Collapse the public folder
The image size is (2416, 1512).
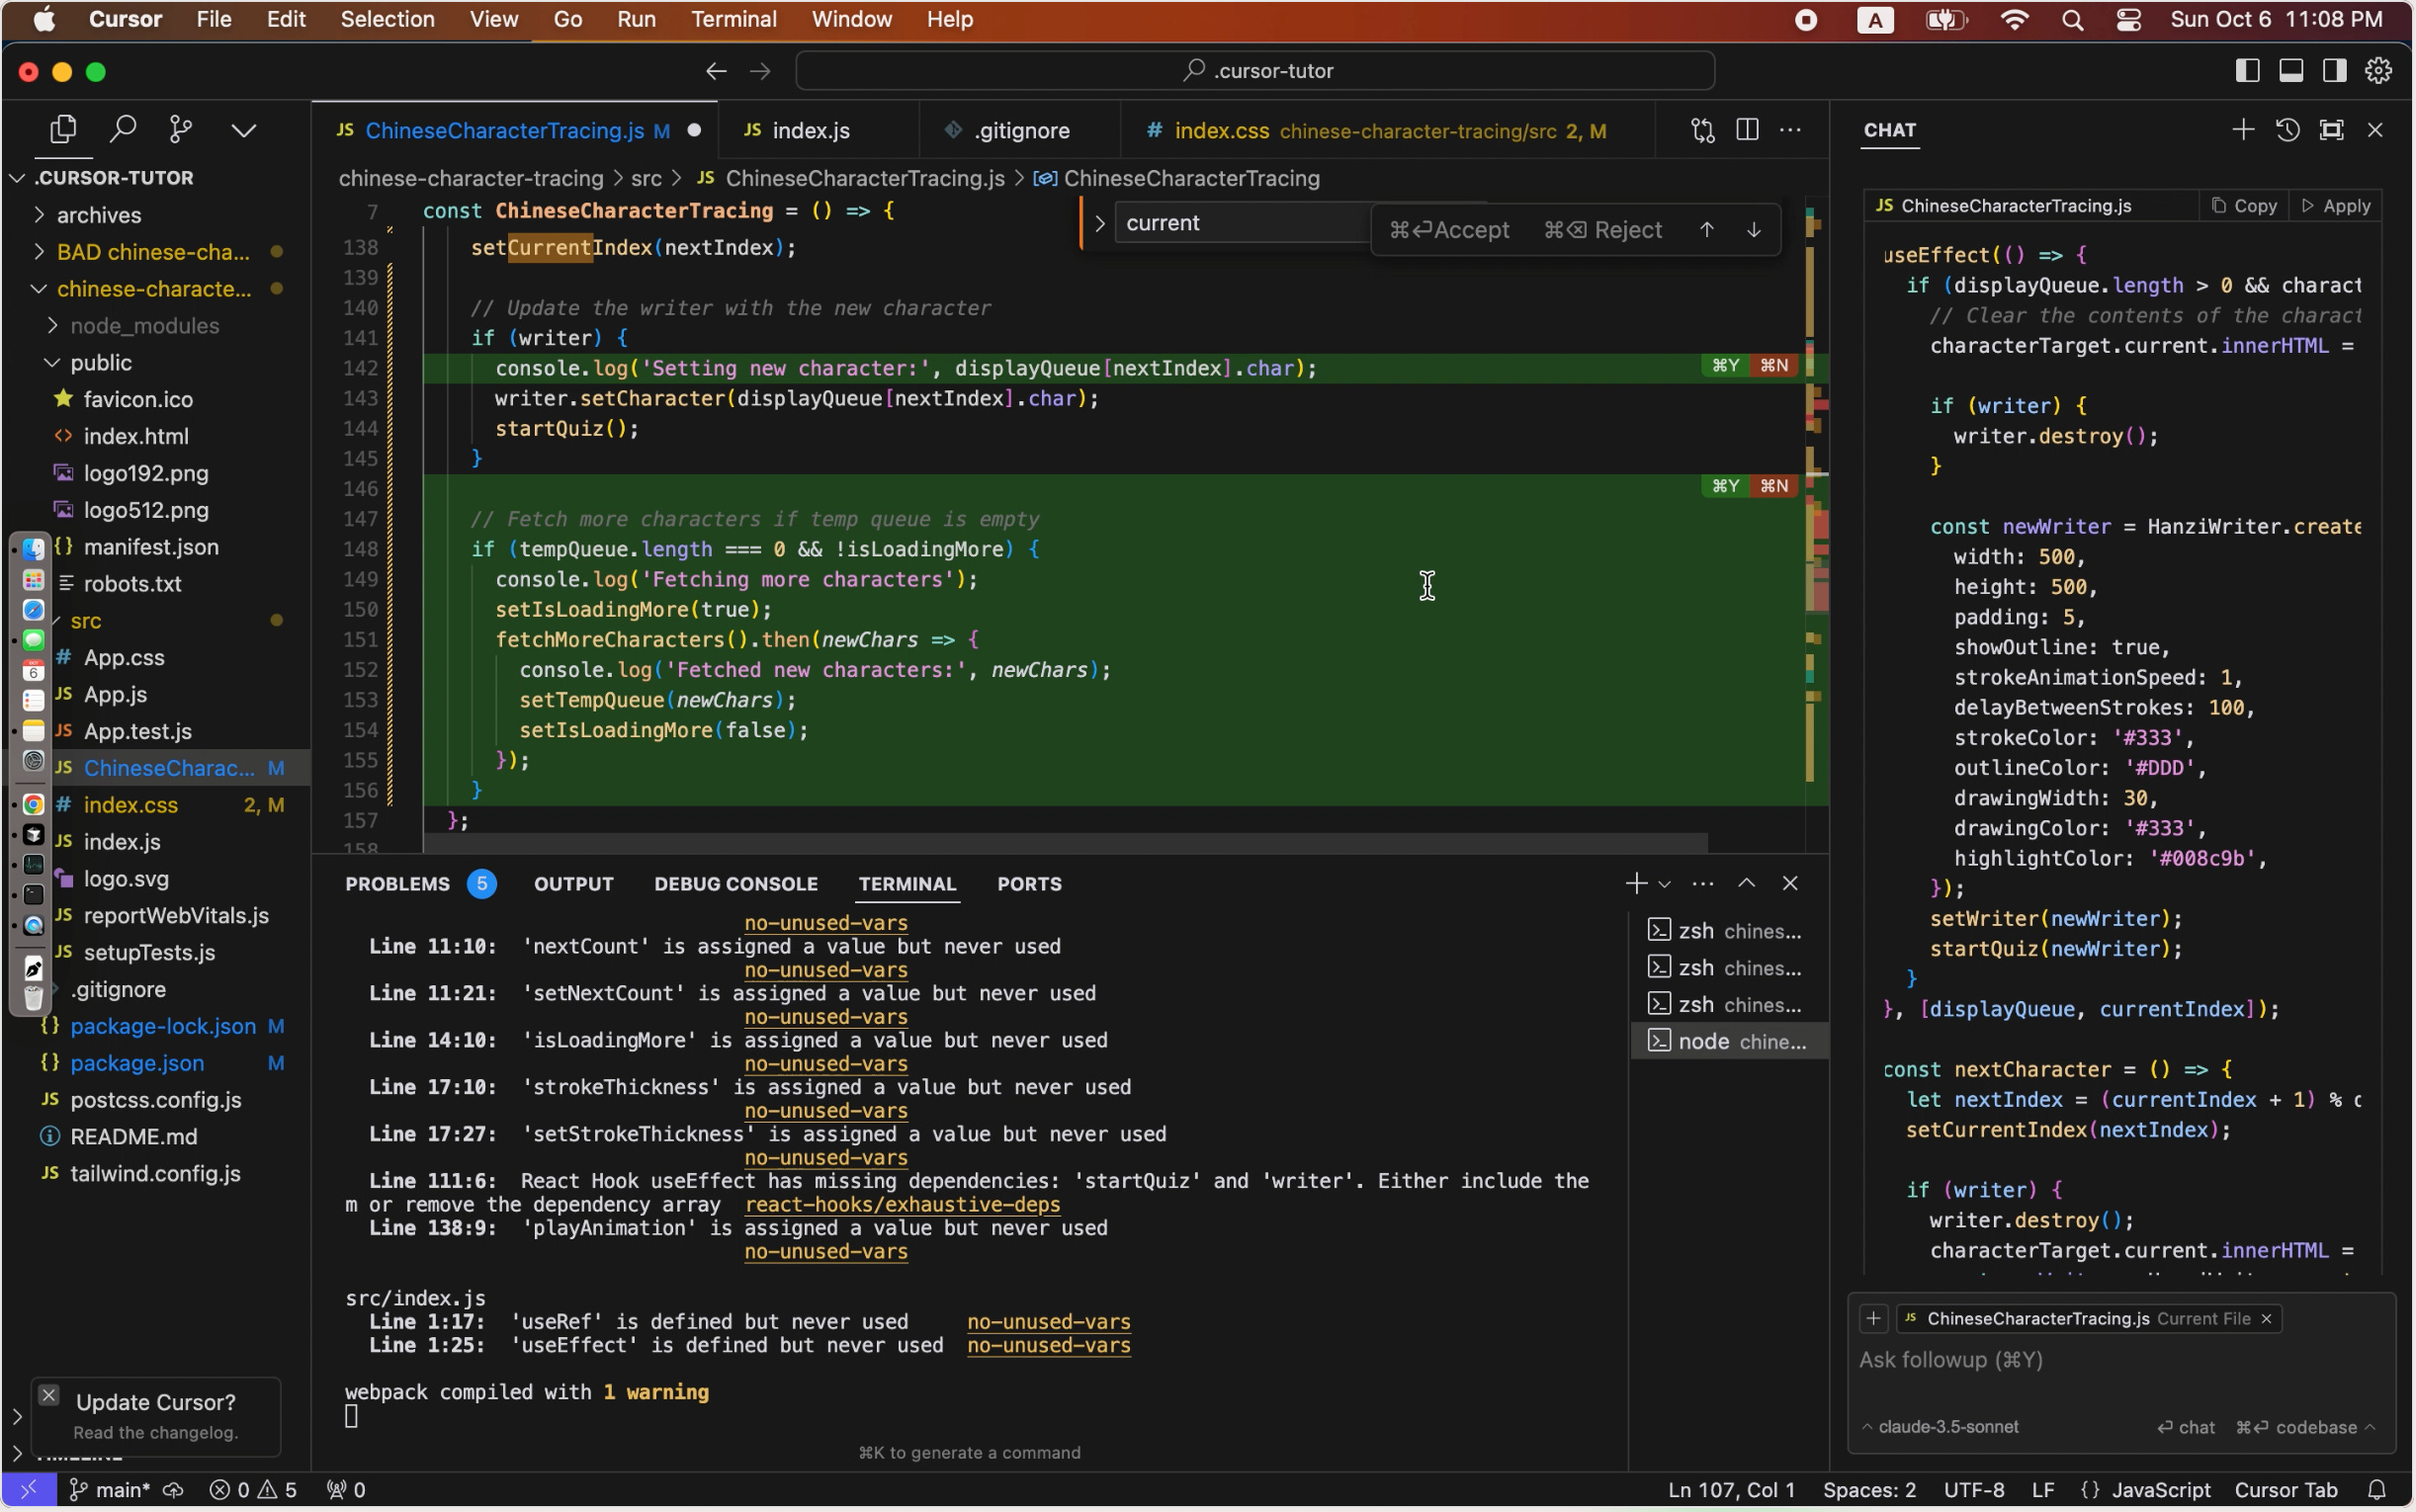(x=100, y=362)
